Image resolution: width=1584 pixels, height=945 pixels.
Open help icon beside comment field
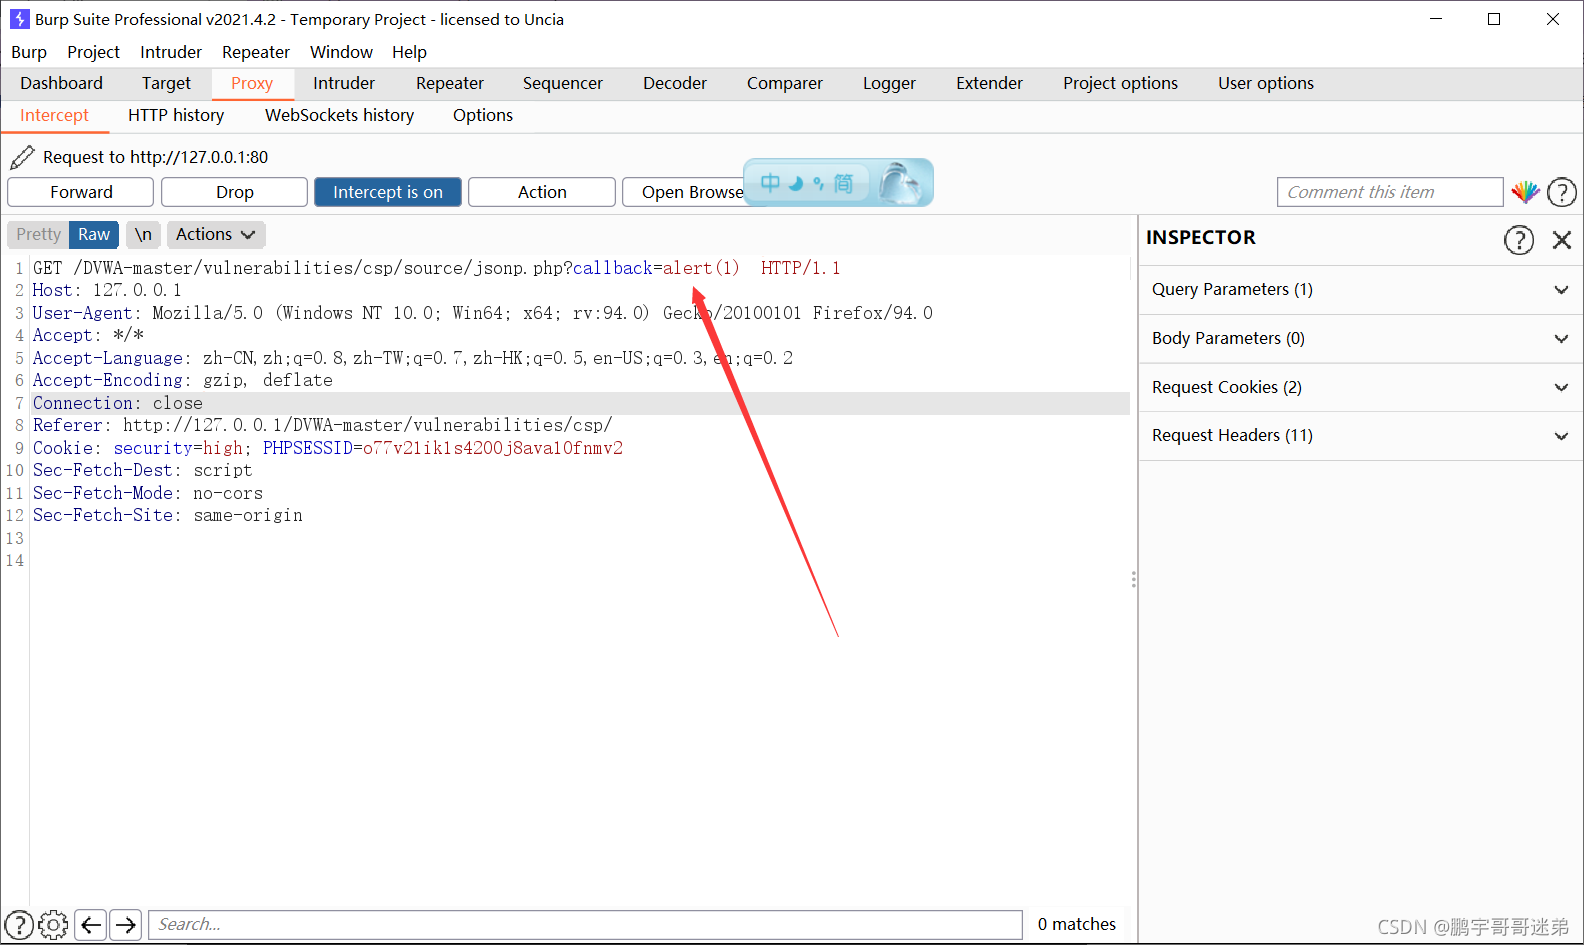tap(1562, 192)
